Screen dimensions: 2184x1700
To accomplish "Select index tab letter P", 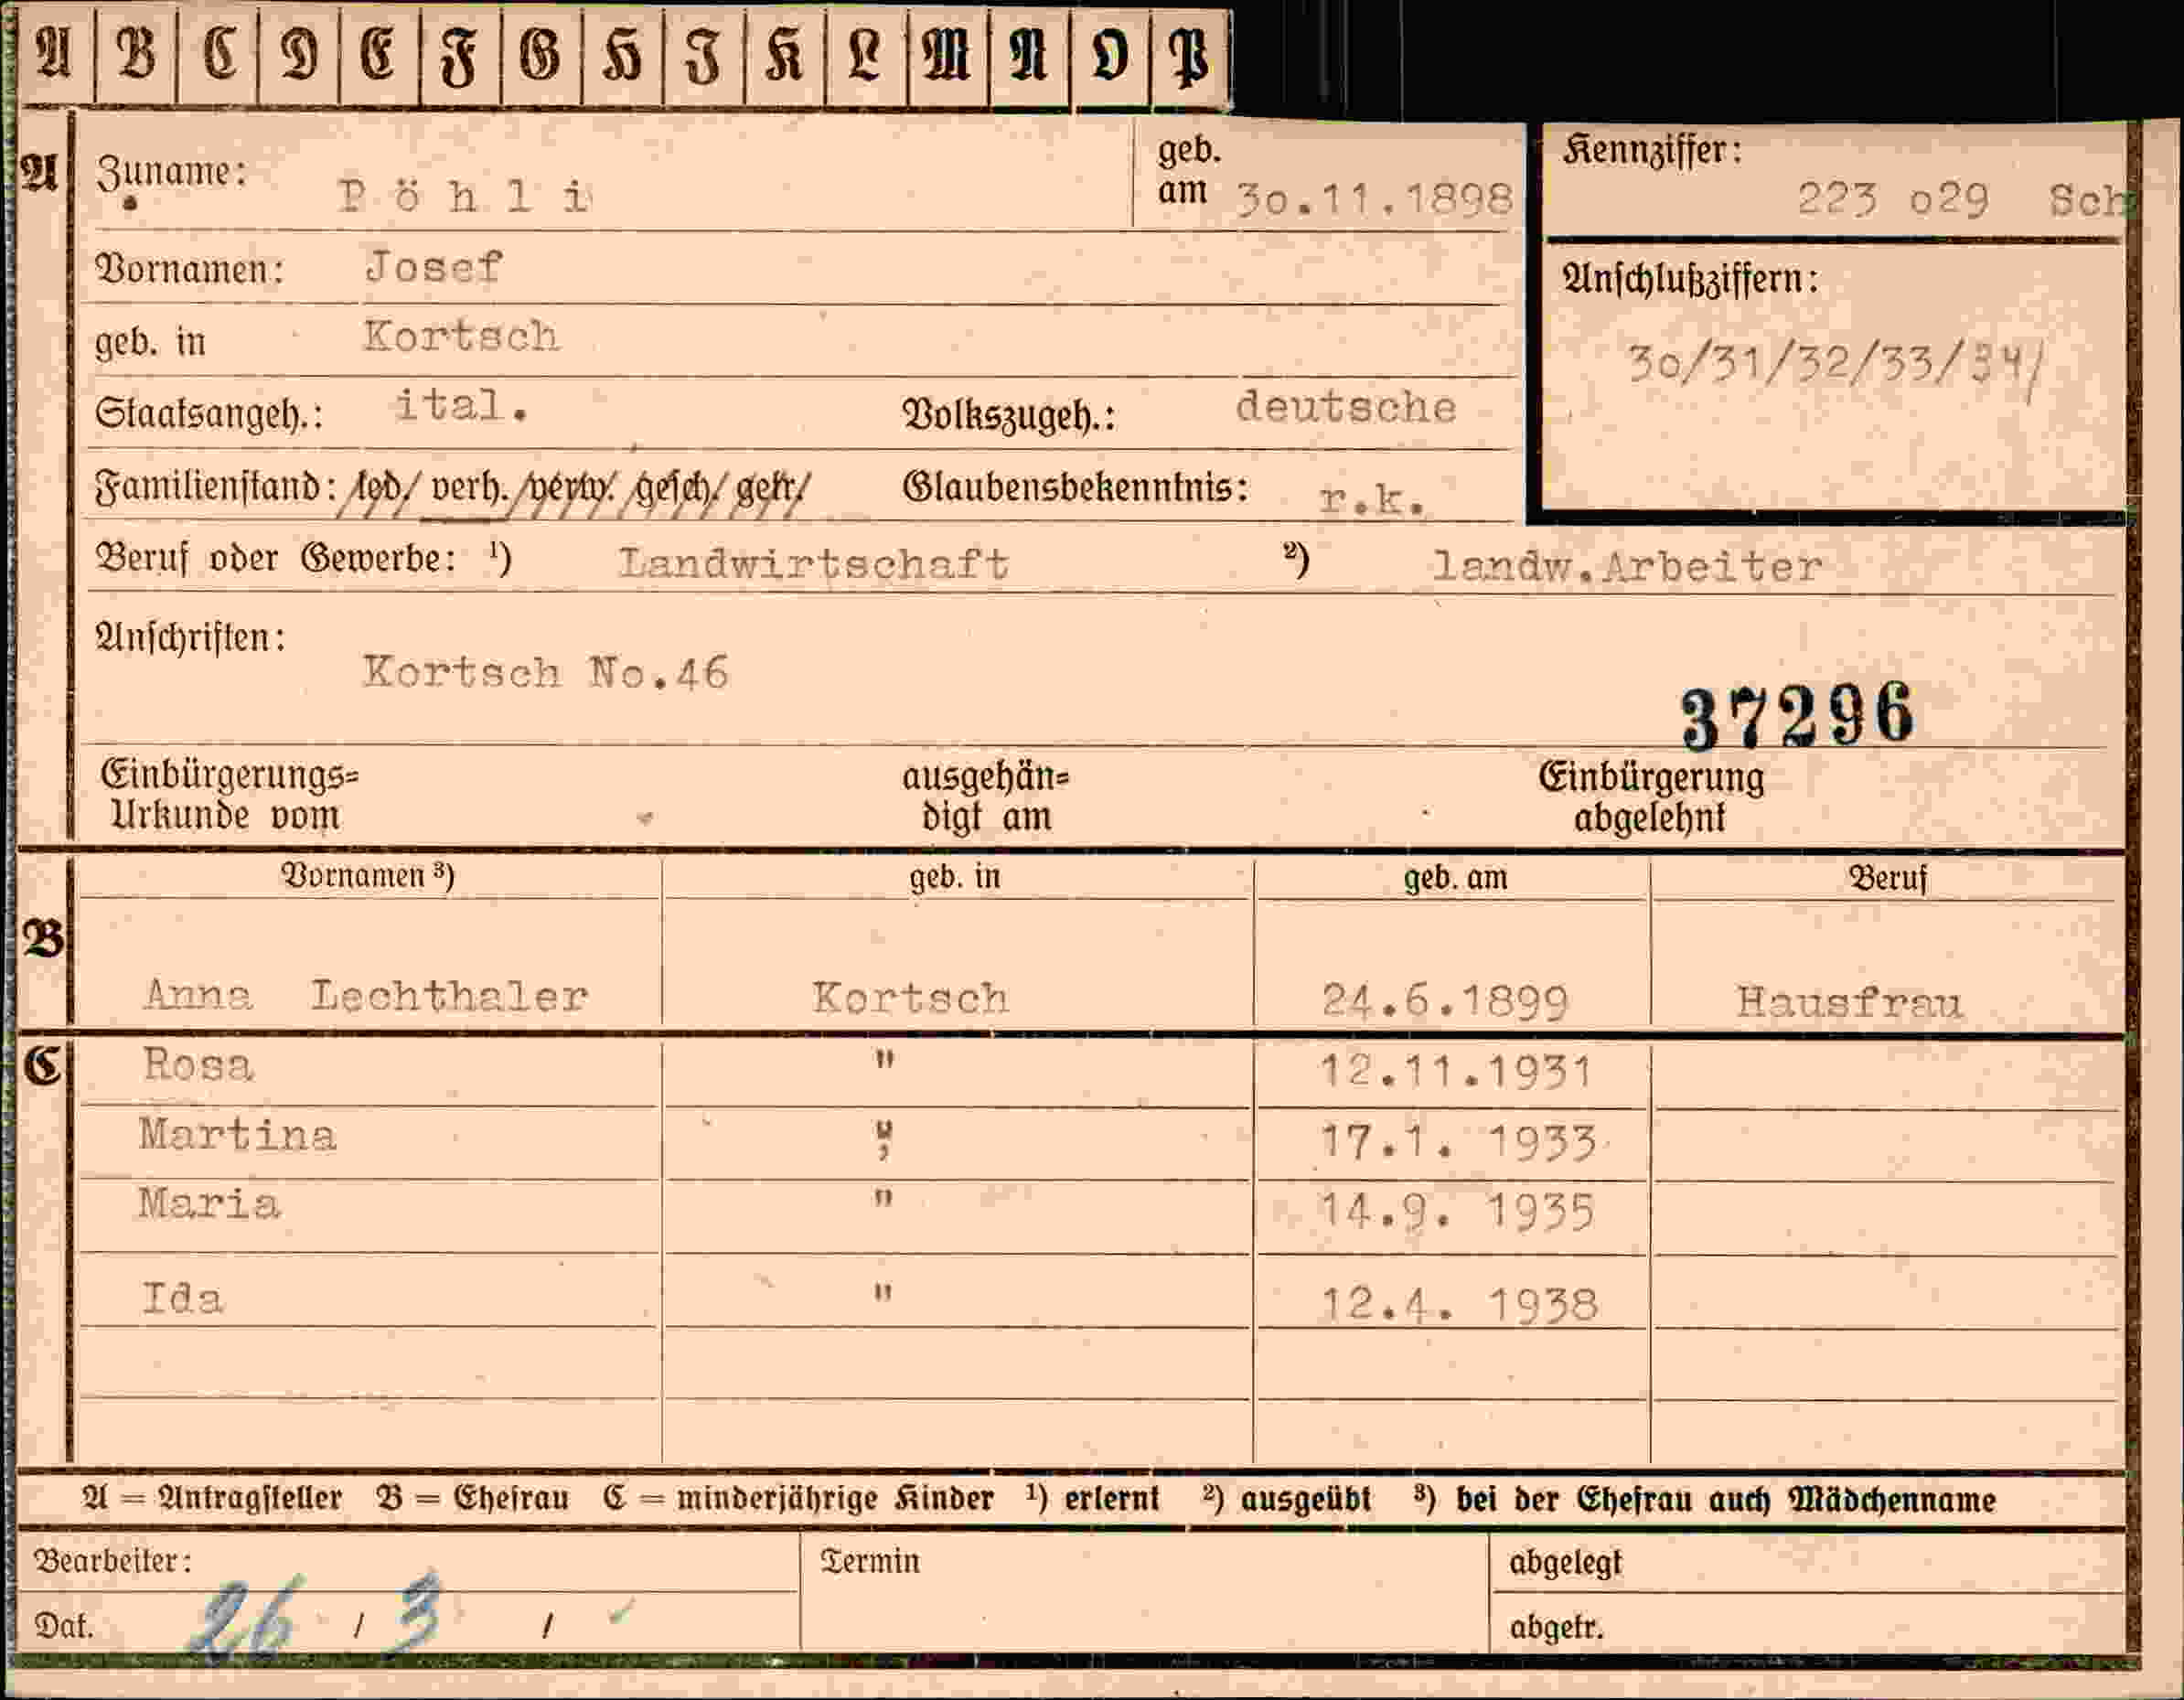I will tap(1191, 56).
